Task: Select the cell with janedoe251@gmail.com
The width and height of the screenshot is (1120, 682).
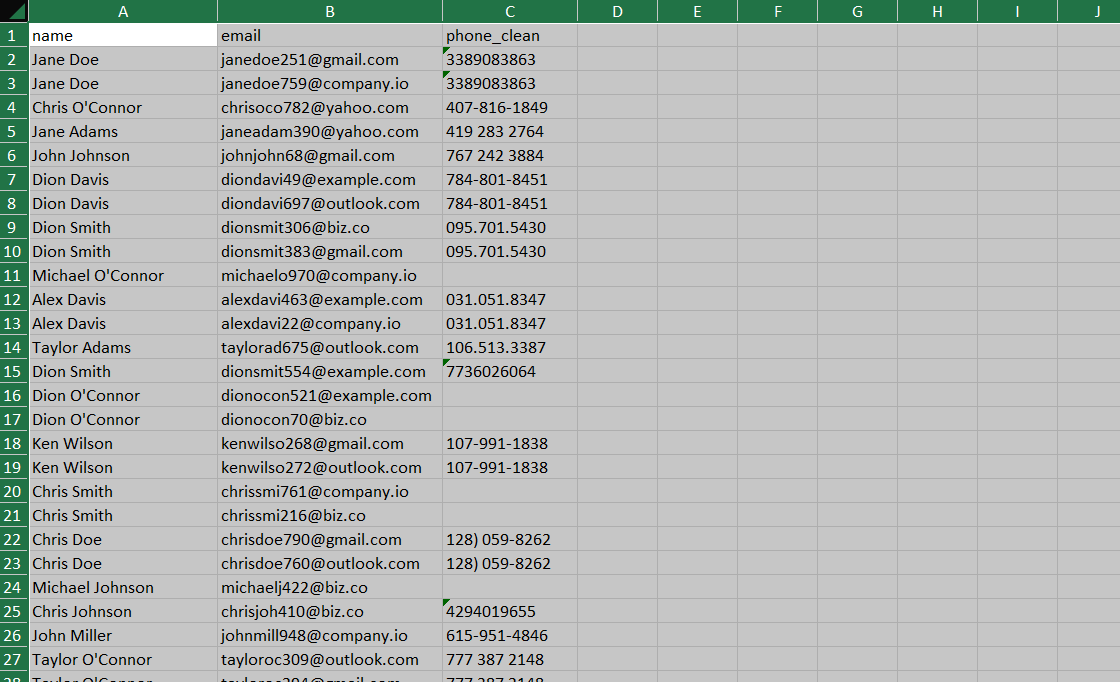Action: pyautogui.click(x=330, y=59)
